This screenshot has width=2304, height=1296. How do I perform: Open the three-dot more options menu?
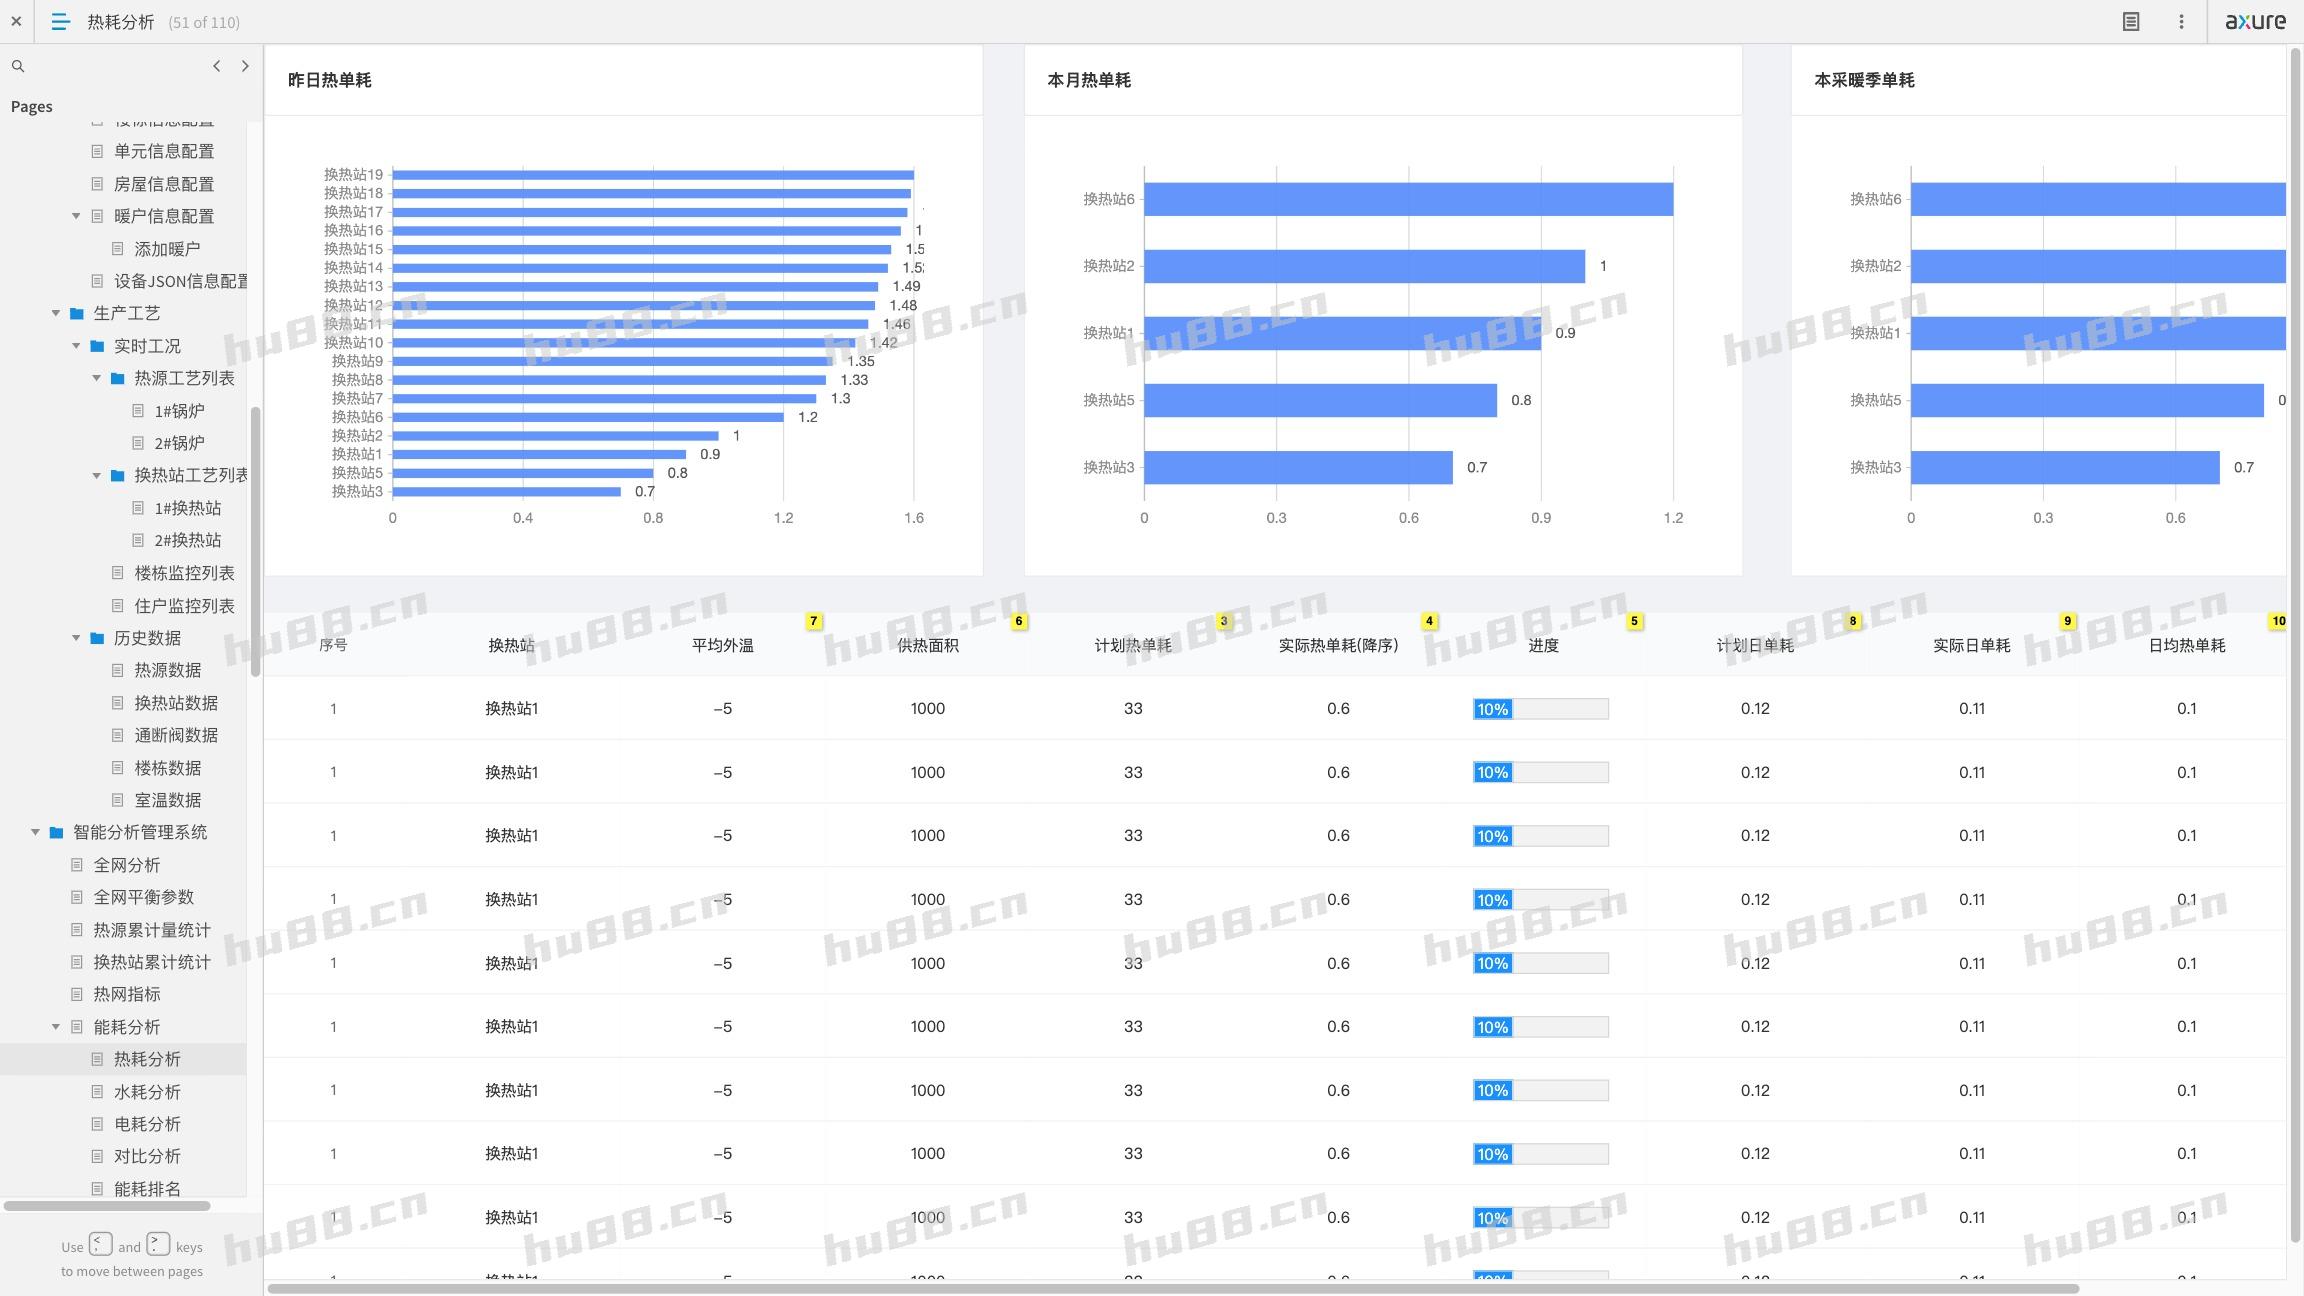point(2181,21)
